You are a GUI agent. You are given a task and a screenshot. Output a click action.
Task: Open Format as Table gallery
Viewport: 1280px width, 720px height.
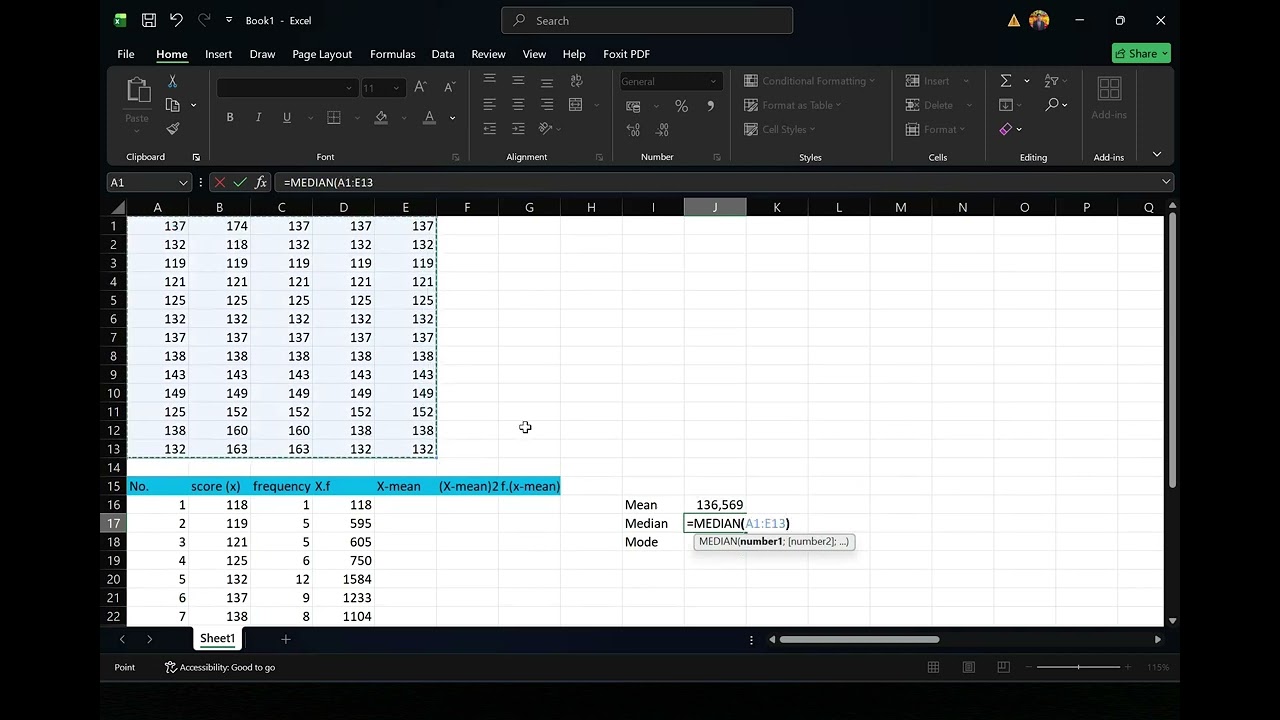(x=793, y=105)
